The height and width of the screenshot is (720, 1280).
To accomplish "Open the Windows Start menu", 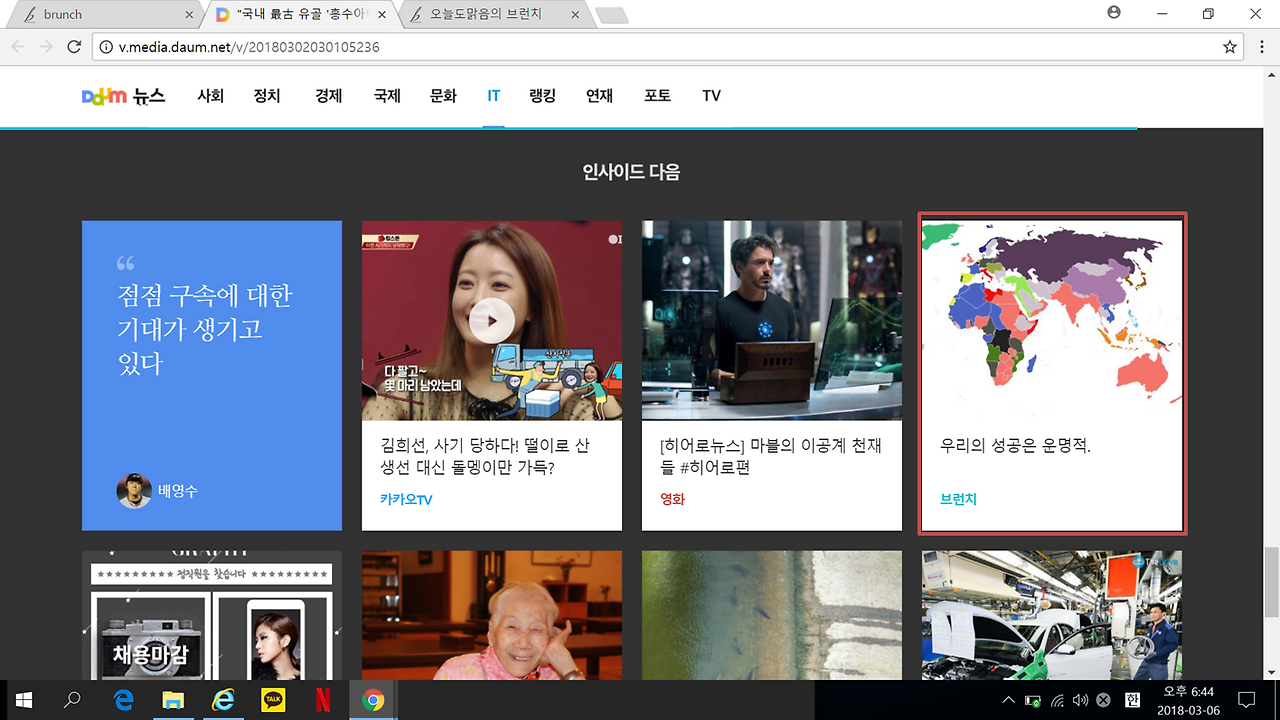I will [23, 700].
